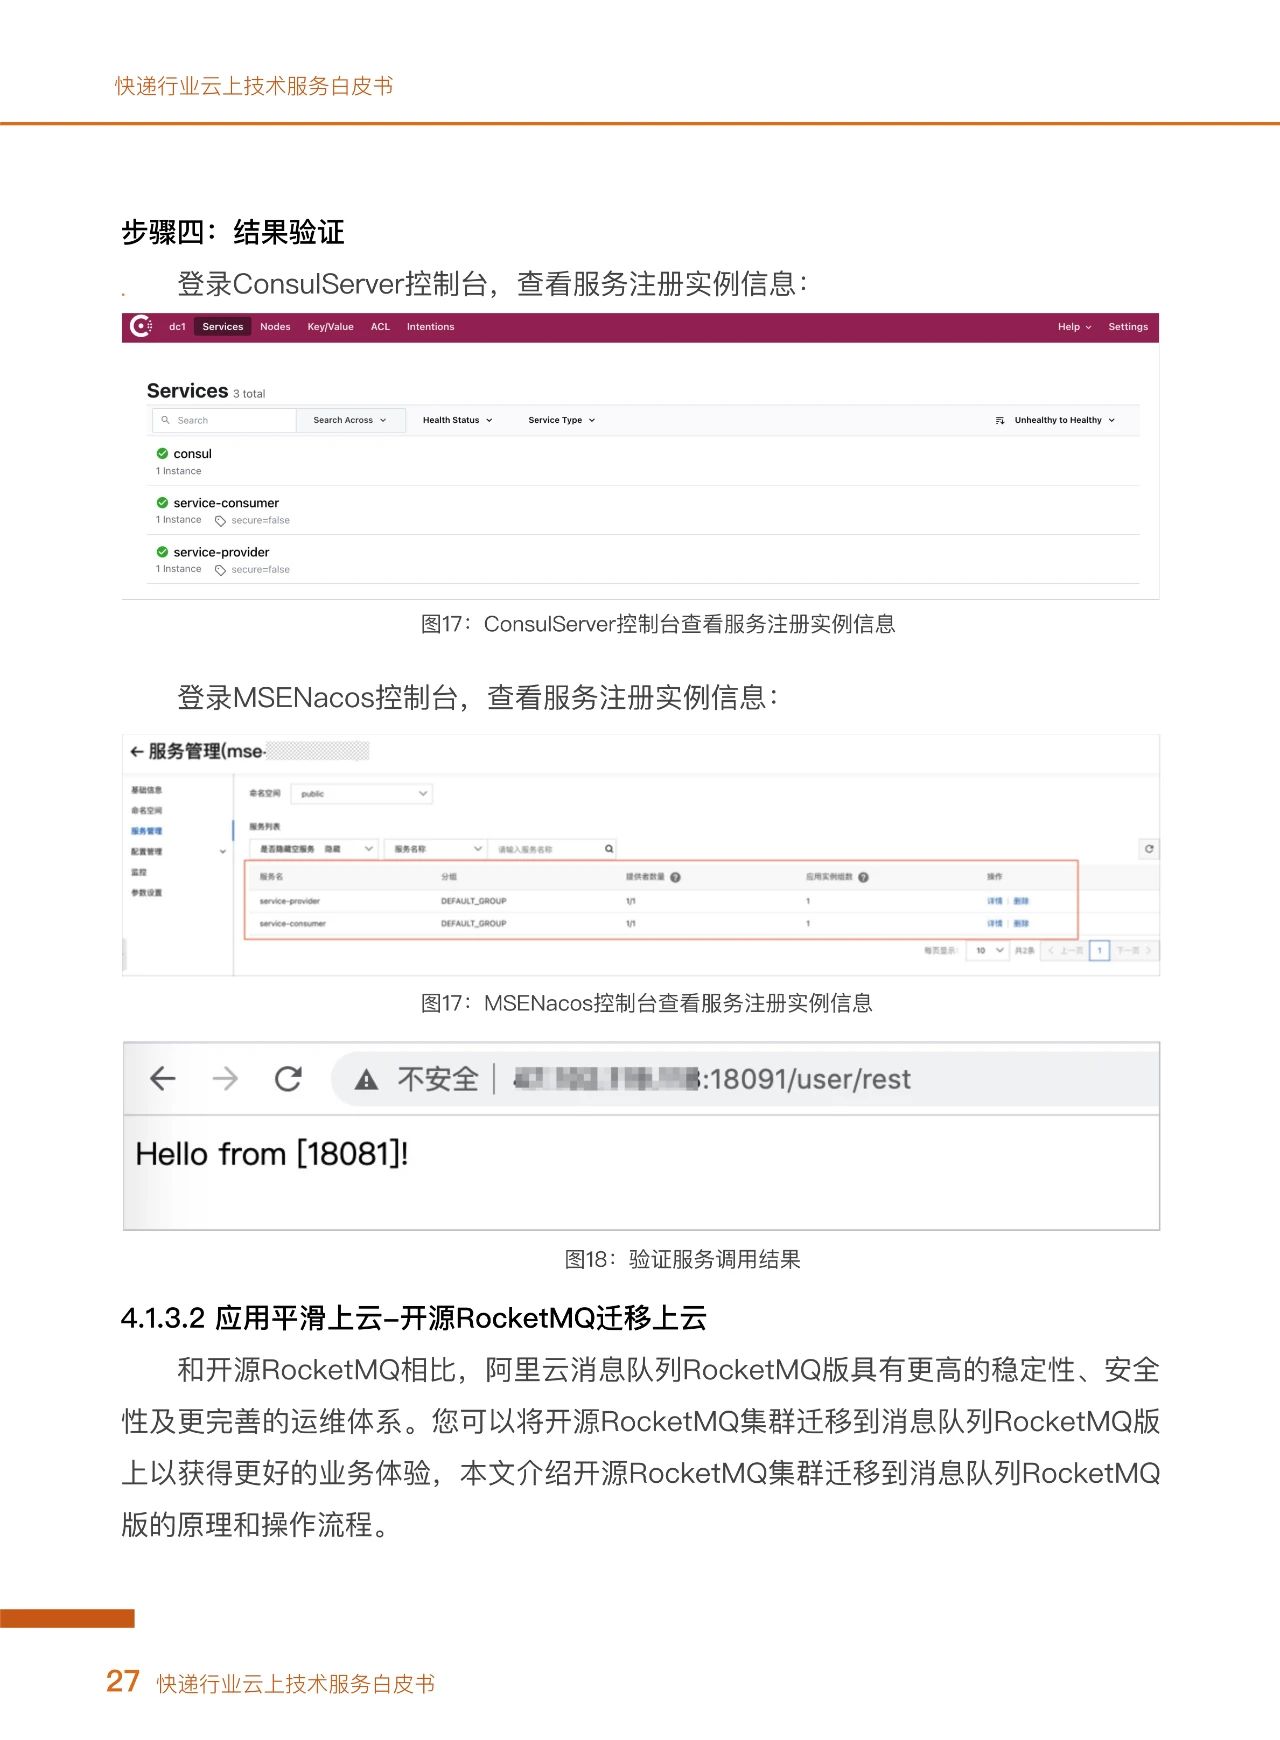This screenshot has width=1280, height=1740.
Task: Go to the Intentions tab
Action: pyautogui.click(x=430, y=327)
